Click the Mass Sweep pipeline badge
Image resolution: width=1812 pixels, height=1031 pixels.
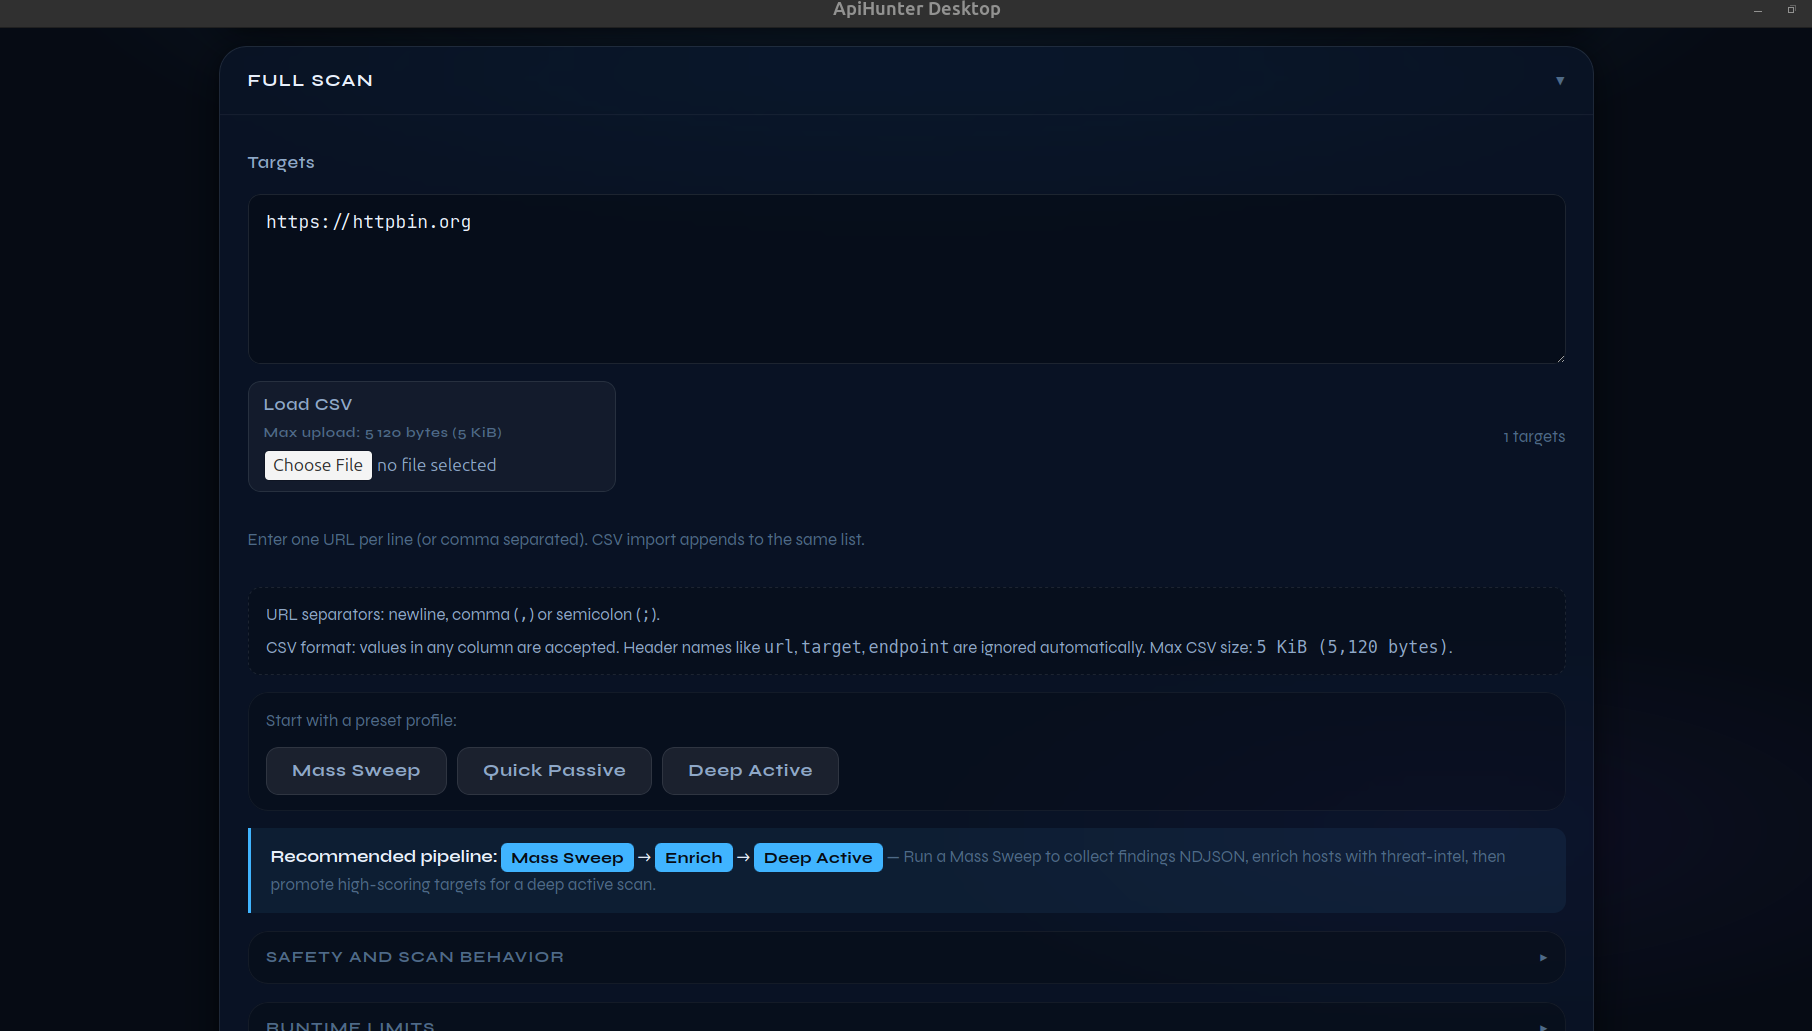(x=567, y=858)
